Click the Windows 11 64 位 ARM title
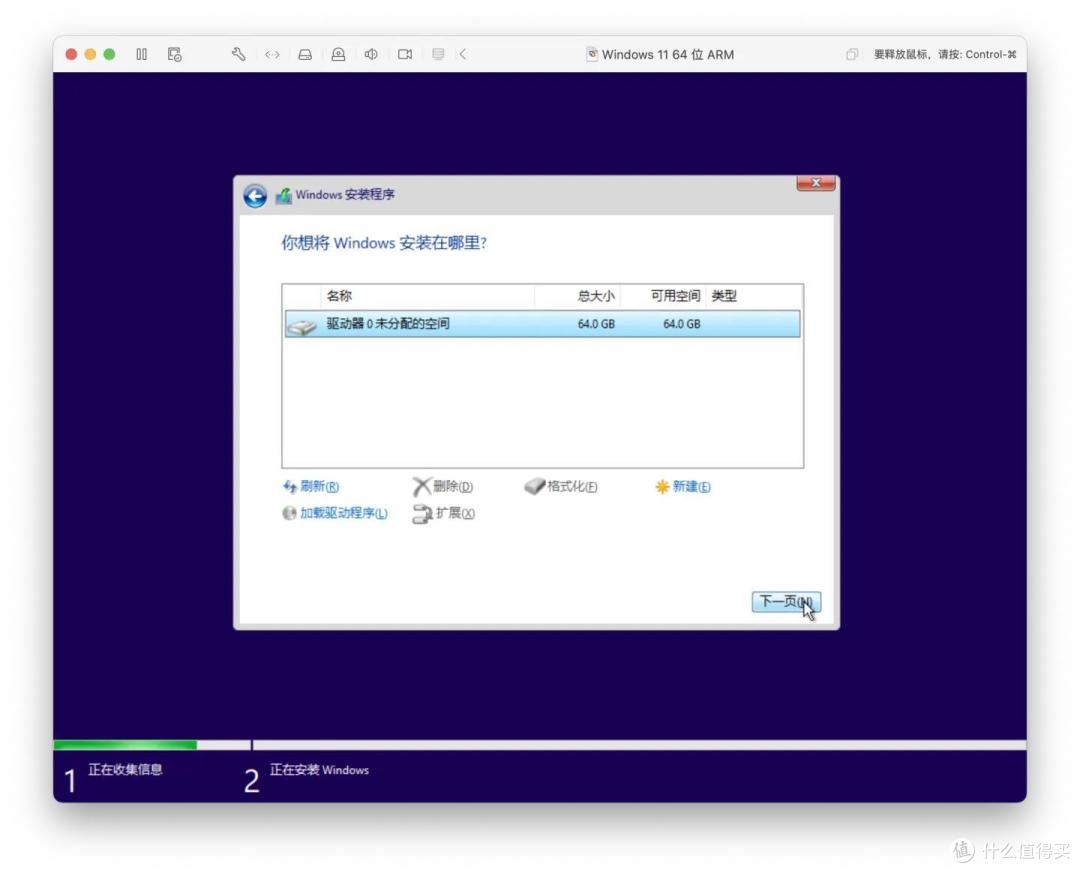Image resolution: width=1080 pixels, height=873 pixels. 667,54
